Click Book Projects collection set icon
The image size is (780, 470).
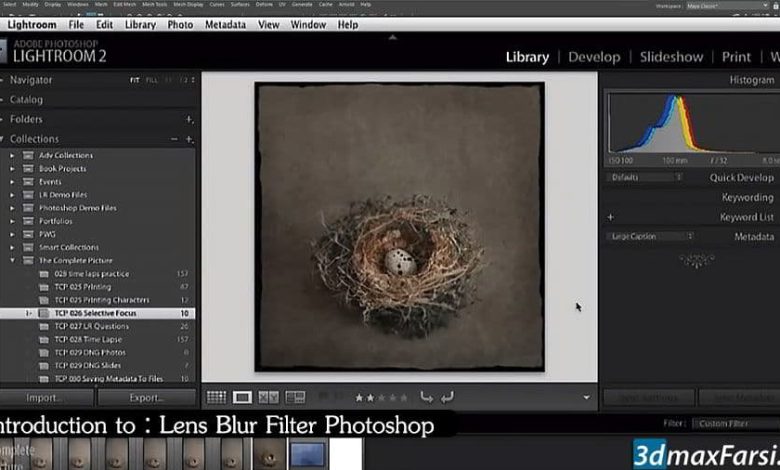pos(28,169)
